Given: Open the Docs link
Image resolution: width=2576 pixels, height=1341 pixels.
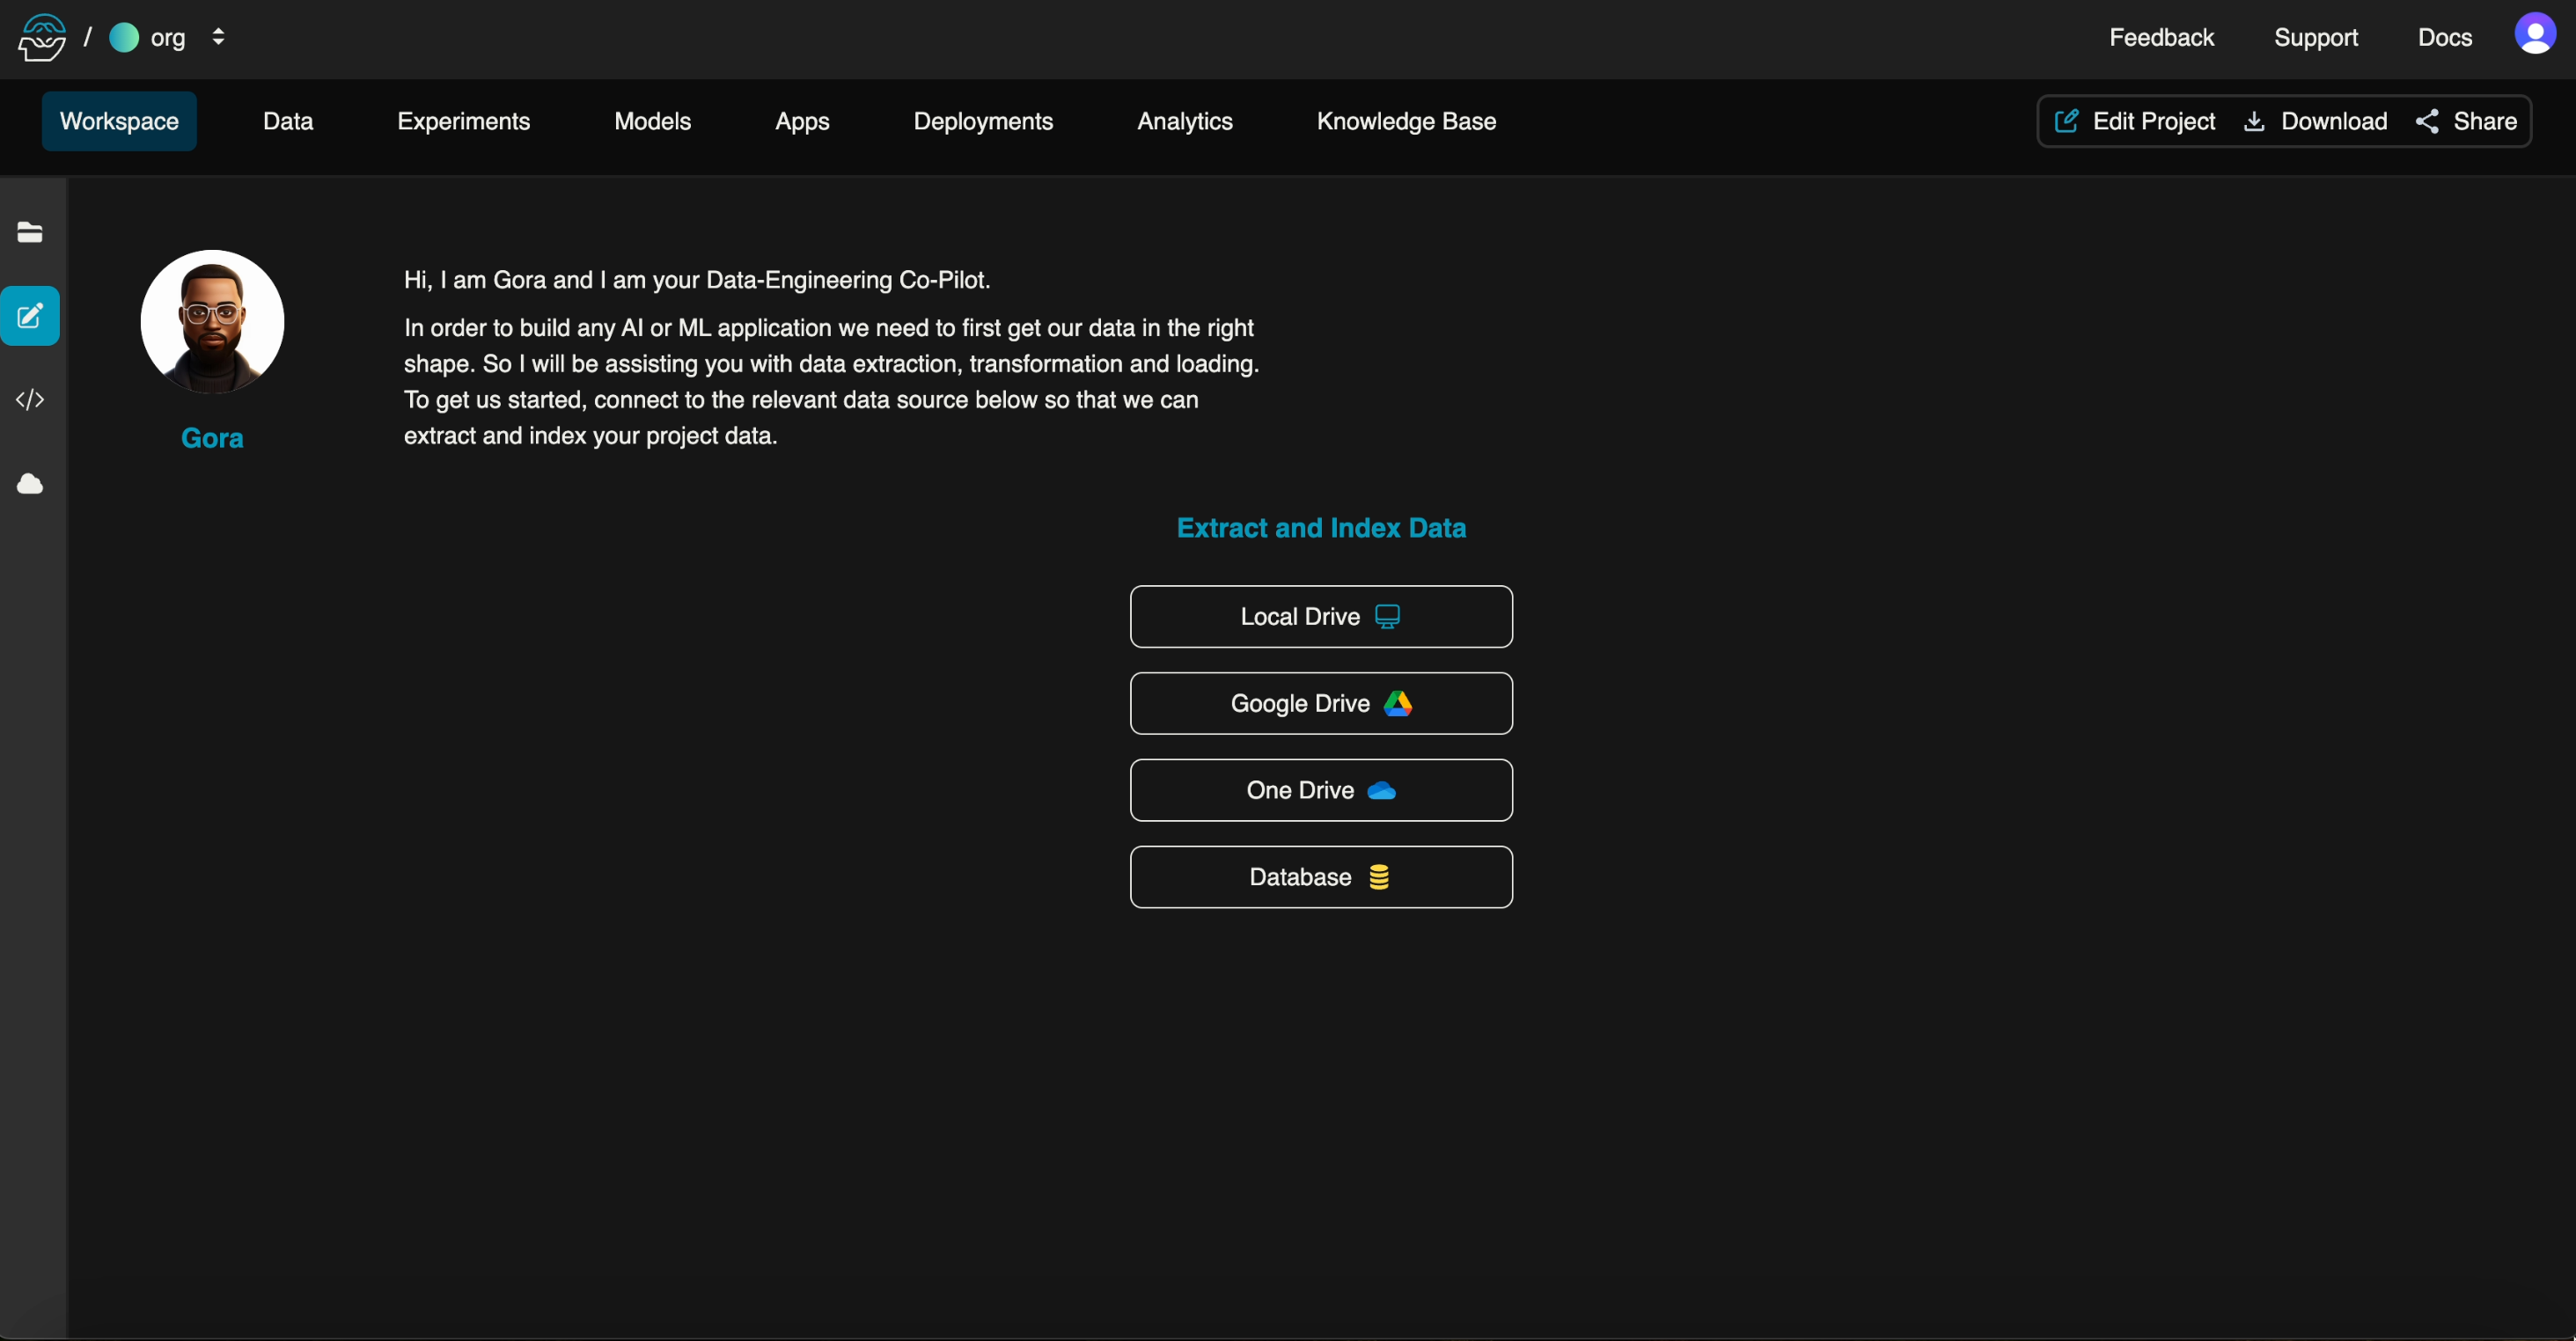Looking at the screenshot, I should click(2444, 38).
